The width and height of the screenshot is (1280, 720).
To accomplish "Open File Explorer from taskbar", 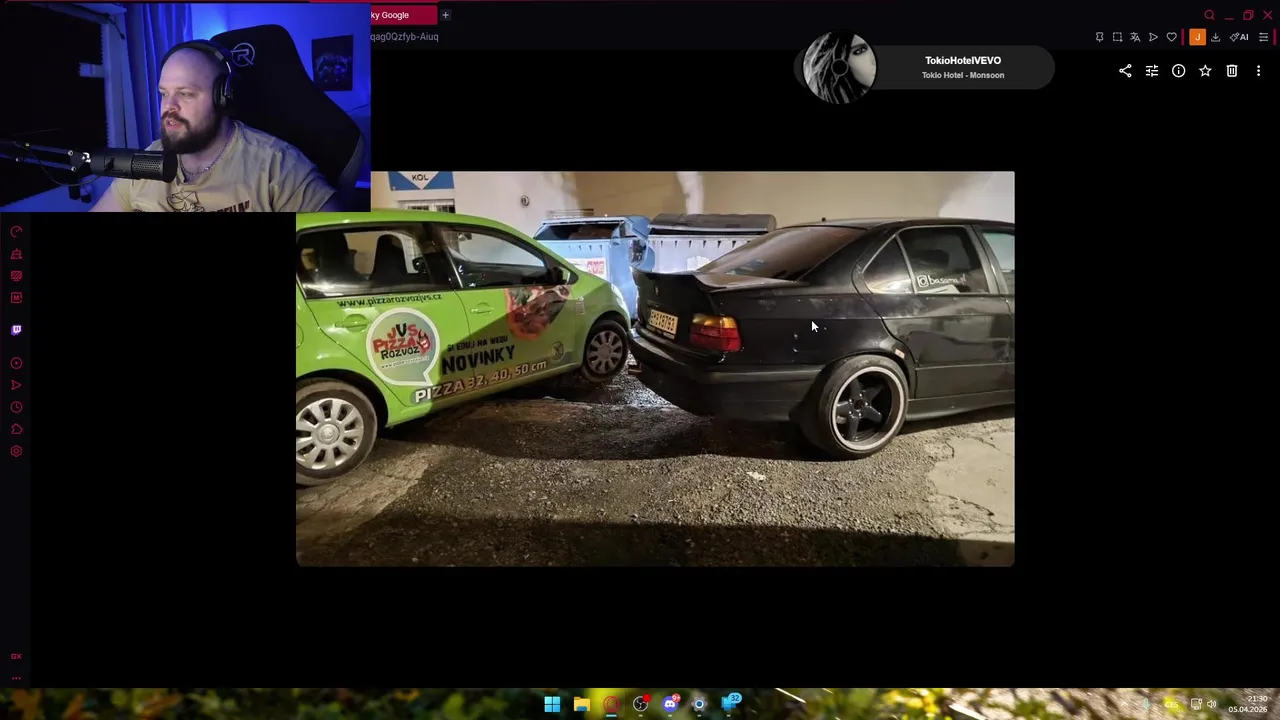I will [x=582, y=704].
